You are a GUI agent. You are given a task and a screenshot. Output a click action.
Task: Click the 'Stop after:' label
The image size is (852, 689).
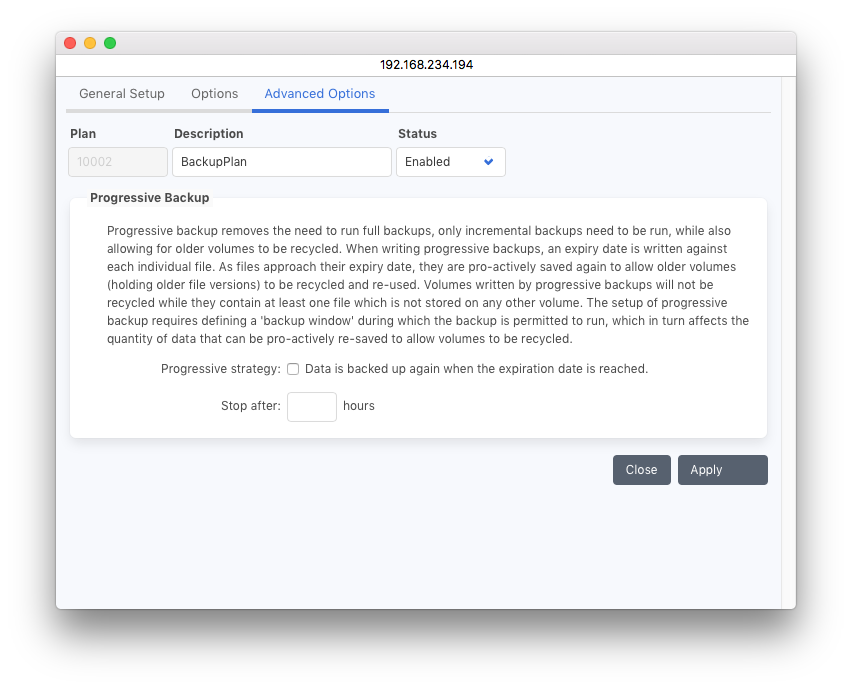(250, 406)
